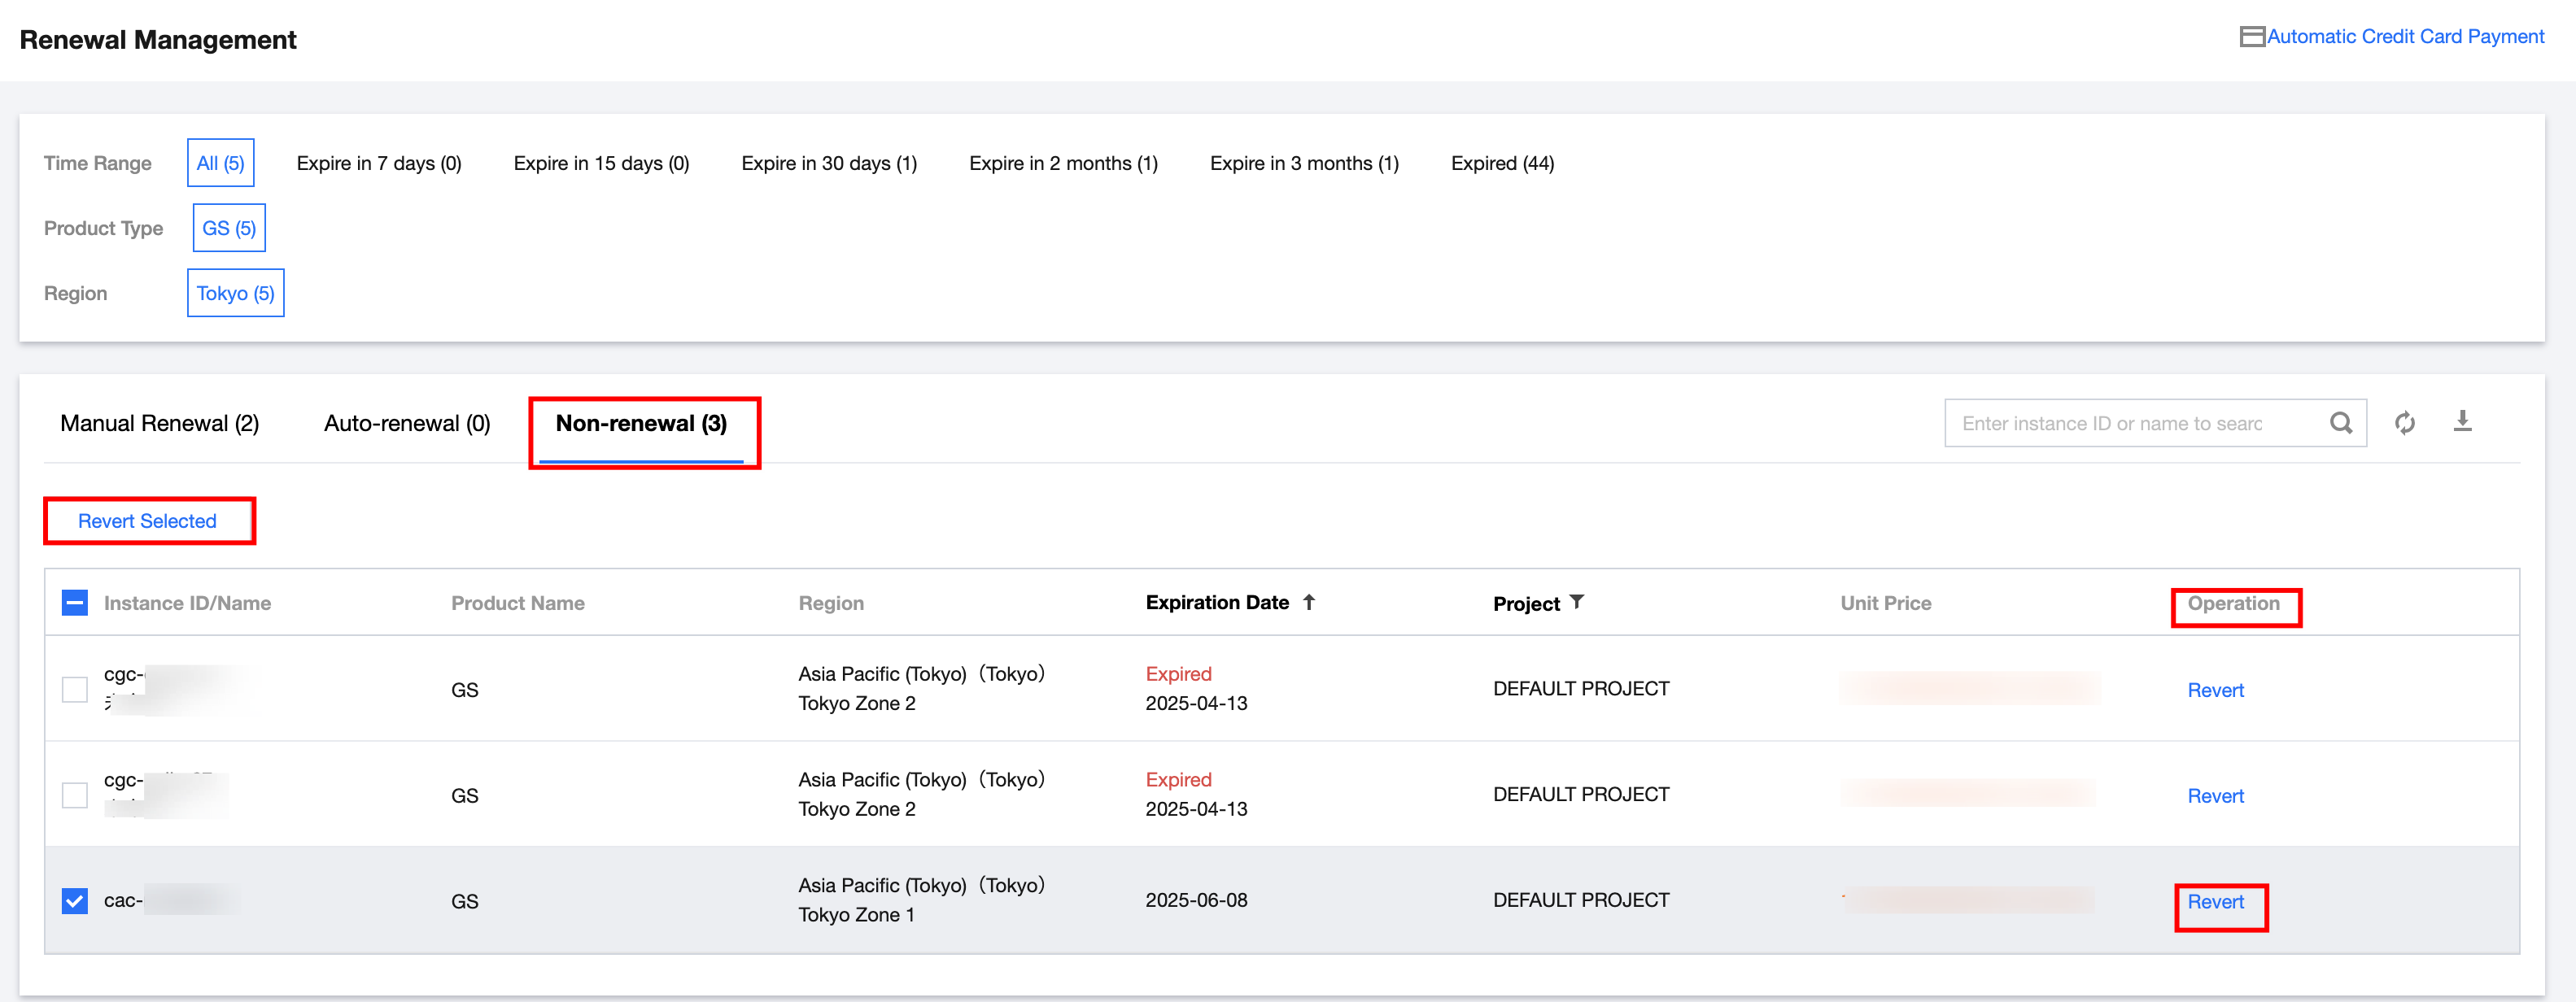Click Revert for the 2025-06-08 instance
This screenshot has width=2576, height=1002.
(x=2215, y=902)
